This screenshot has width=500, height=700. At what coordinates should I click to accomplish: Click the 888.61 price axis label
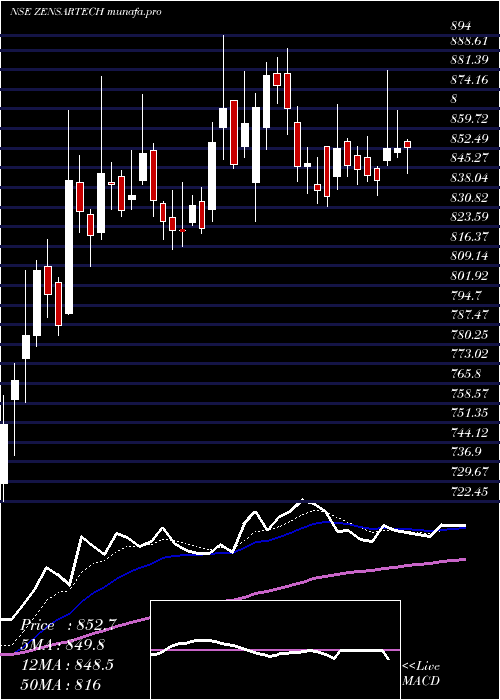(469, 41)
